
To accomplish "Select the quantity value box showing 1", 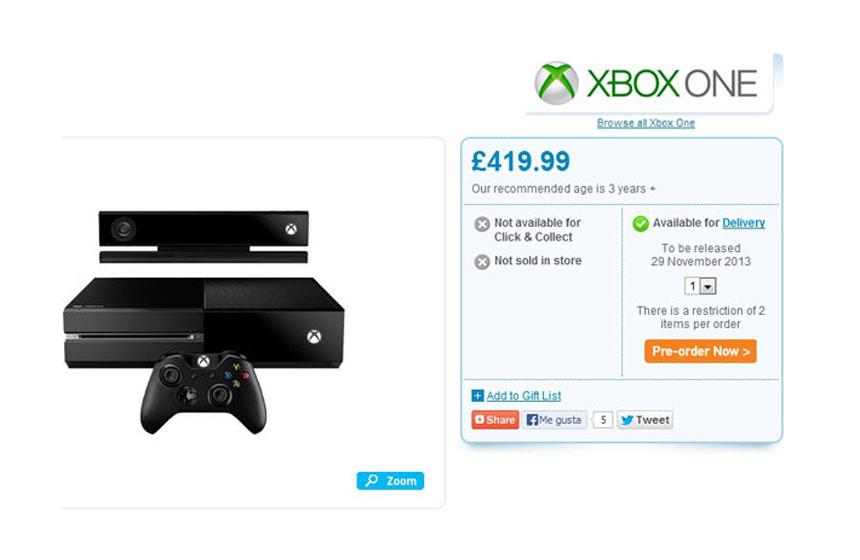I will click(x=693, y=286).
